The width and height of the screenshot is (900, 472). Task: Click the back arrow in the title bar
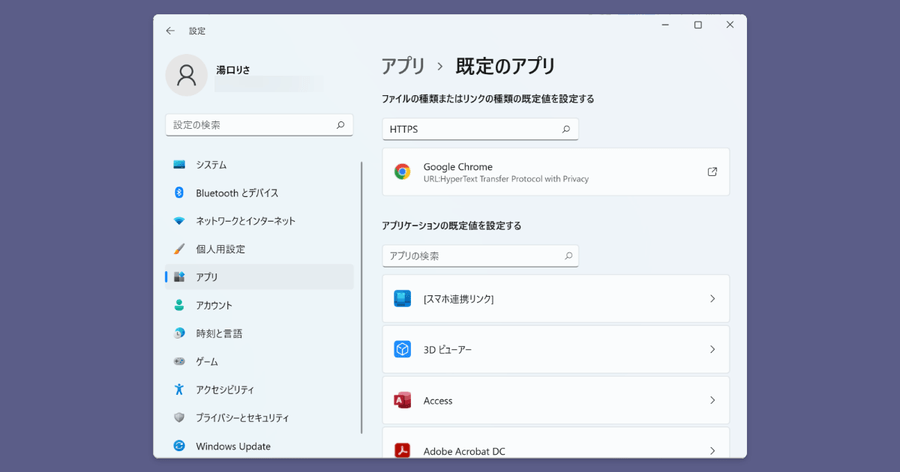[170, 31]
